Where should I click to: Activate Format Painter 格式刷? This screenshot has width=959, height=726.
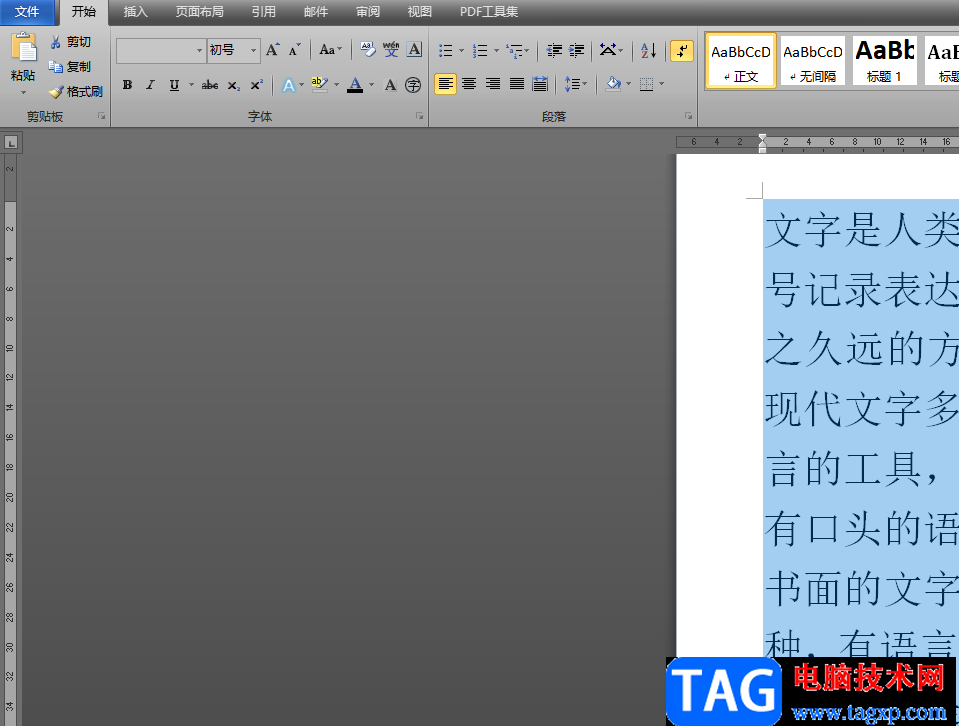tap(76, 92)
